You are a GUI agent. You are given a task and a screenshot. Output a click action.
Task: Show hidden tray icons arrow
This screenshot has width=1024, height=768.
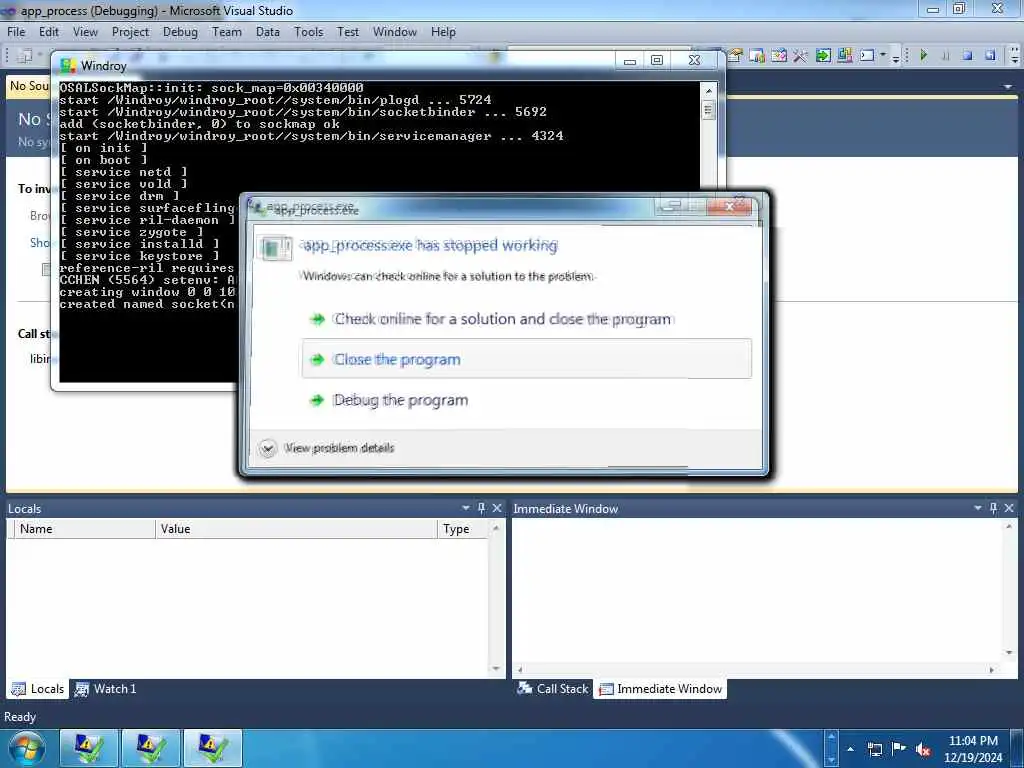pyautogui.click(x=850, y=749)
